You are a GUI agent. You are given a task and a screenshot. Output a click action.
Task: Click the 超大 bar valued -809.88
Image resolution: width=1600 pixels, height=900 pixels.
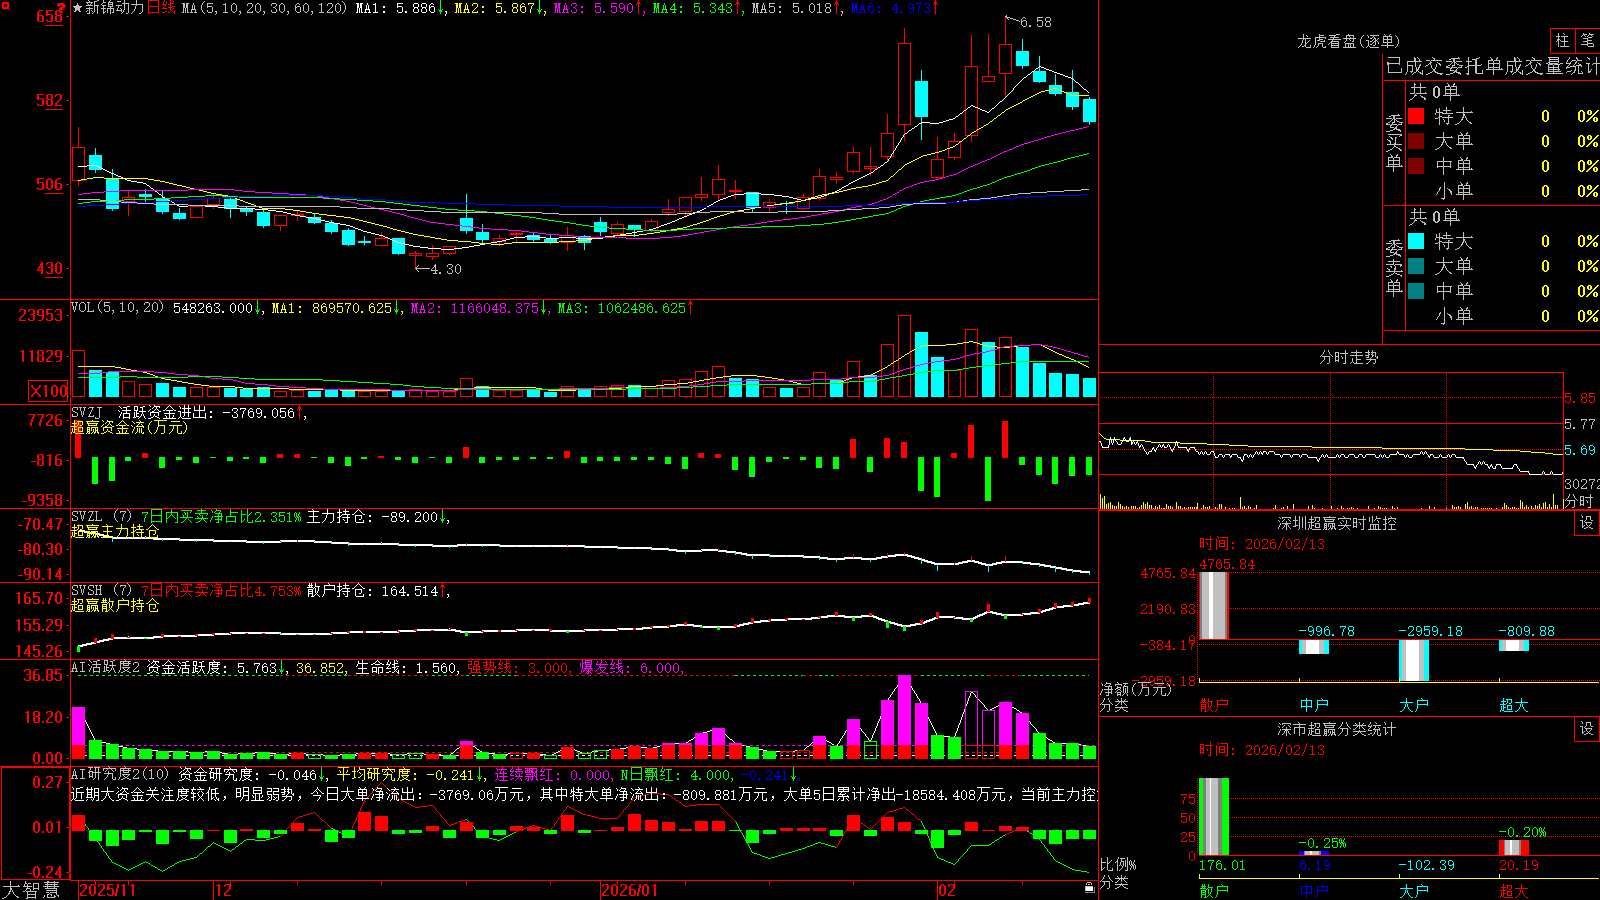click(1514, 645)
